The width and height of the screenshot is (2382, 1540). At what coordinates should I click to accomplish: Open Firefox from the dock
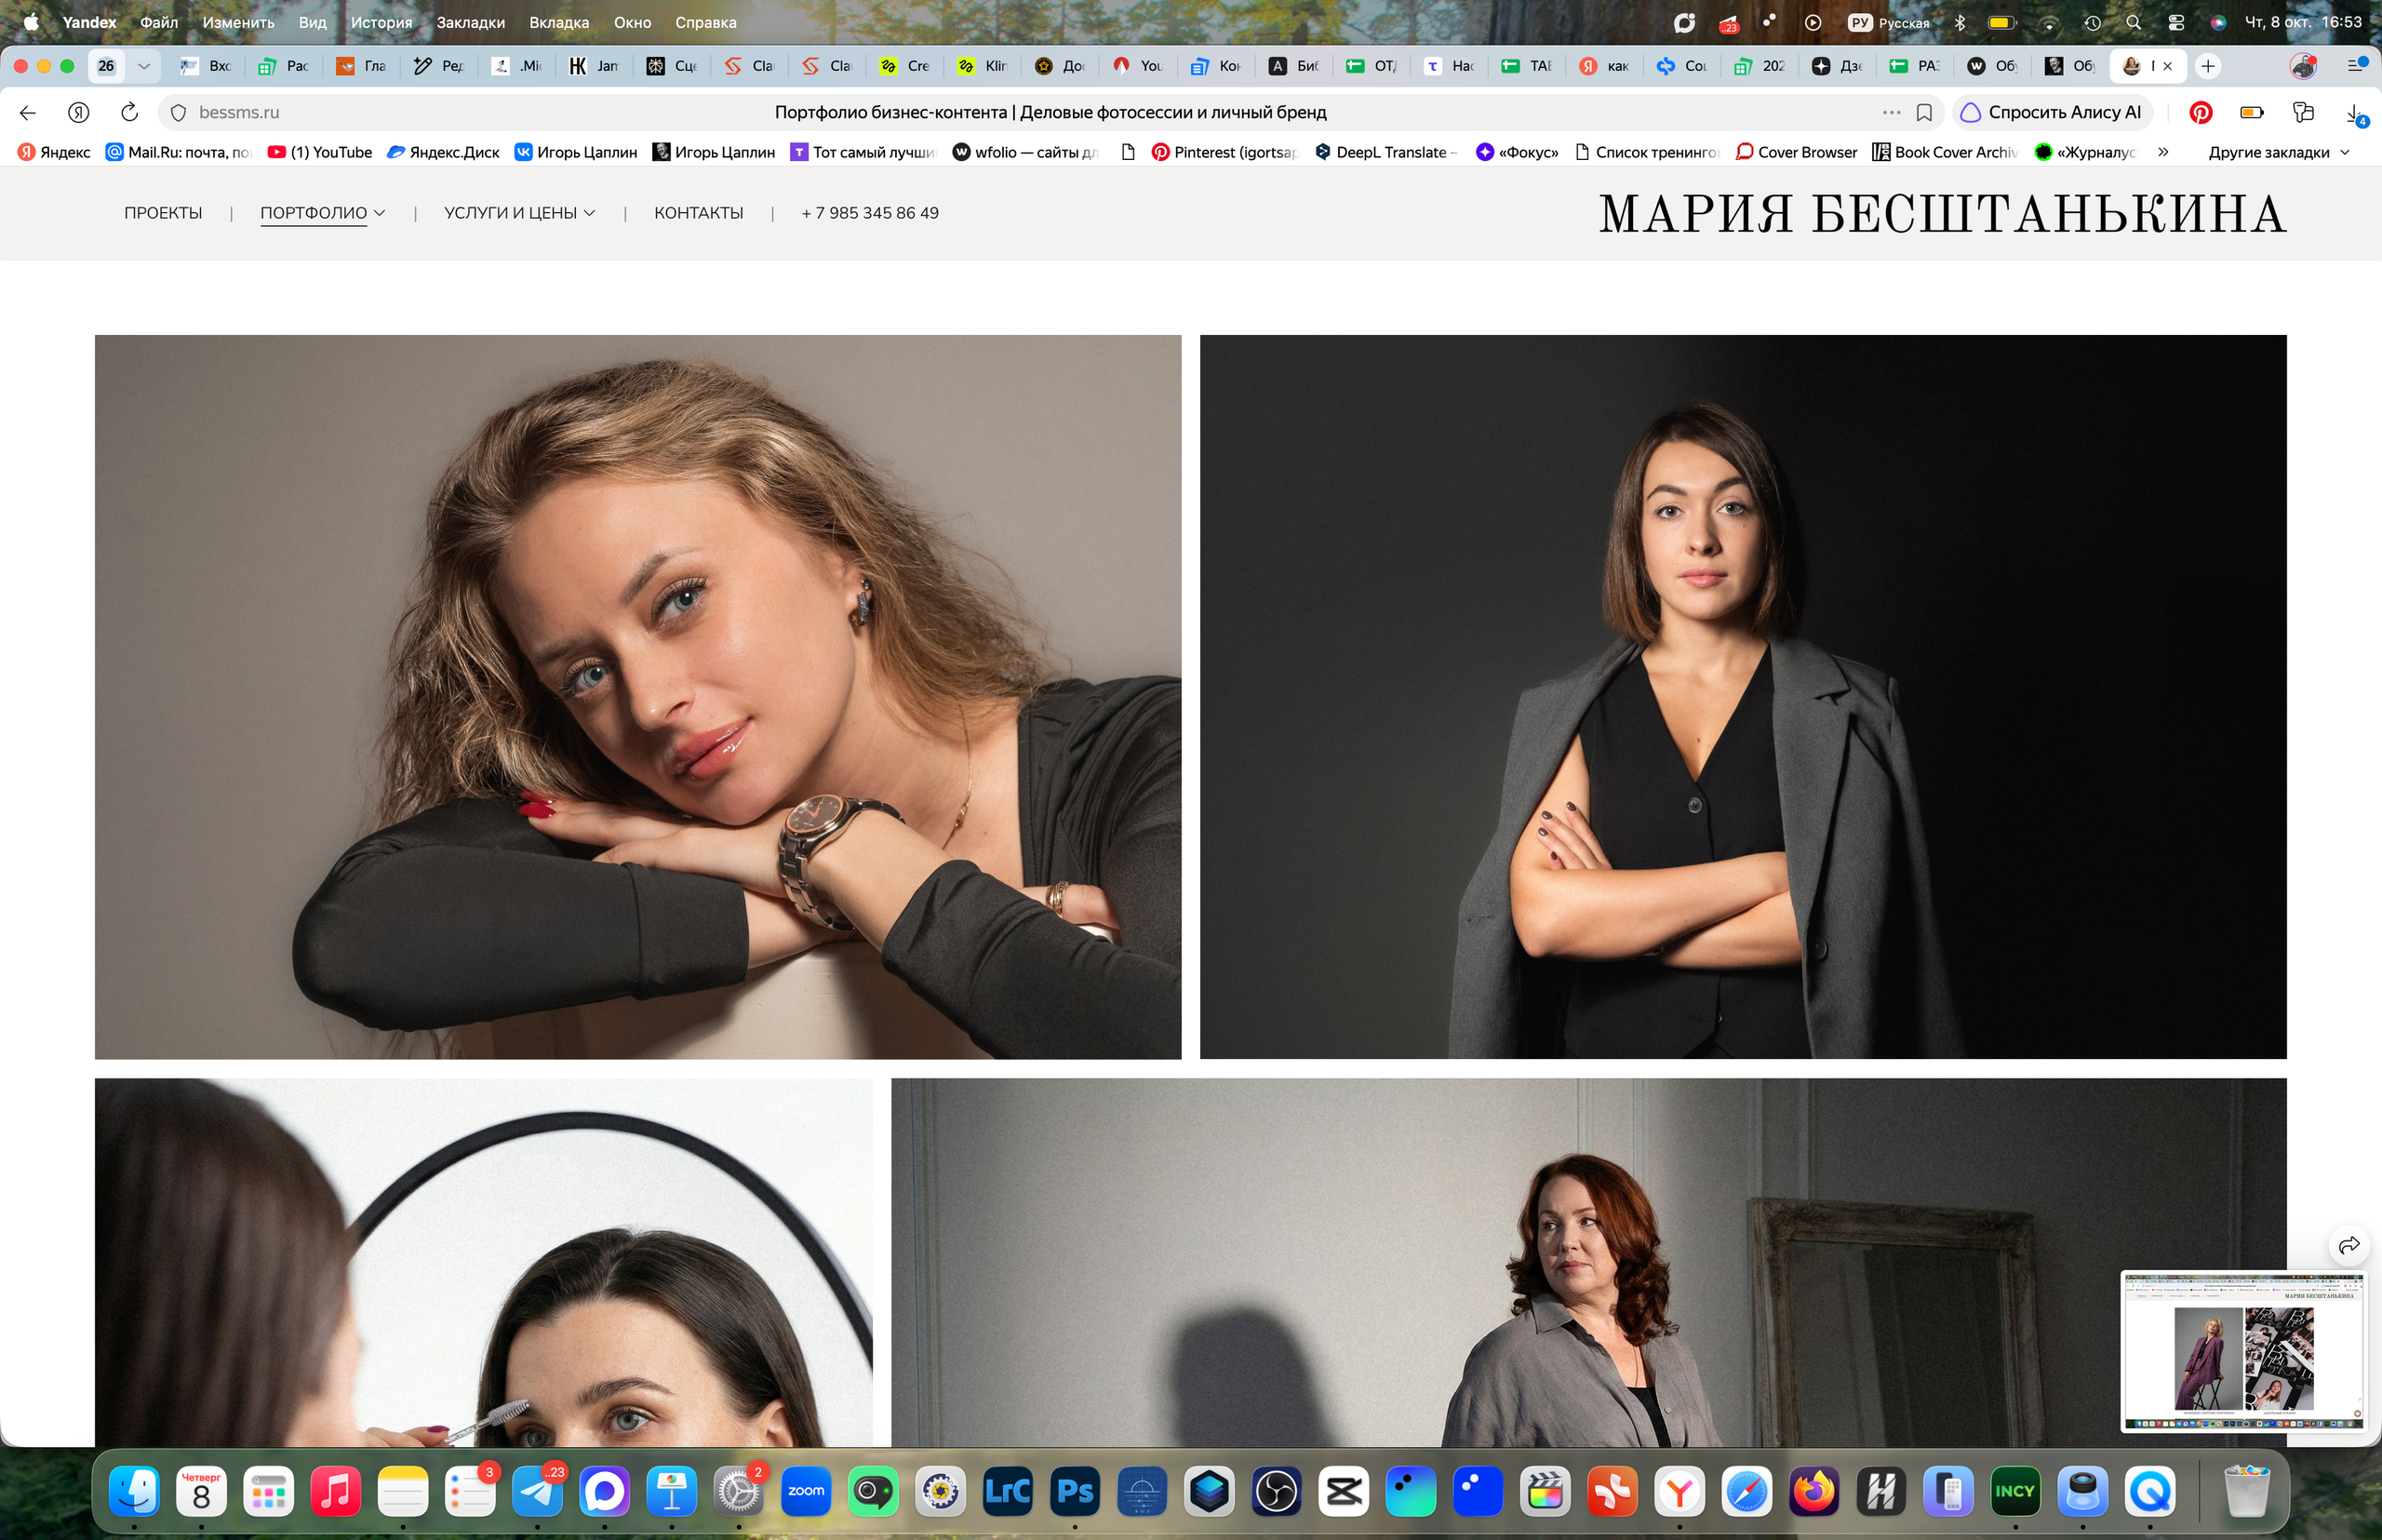(1814, 1492)
